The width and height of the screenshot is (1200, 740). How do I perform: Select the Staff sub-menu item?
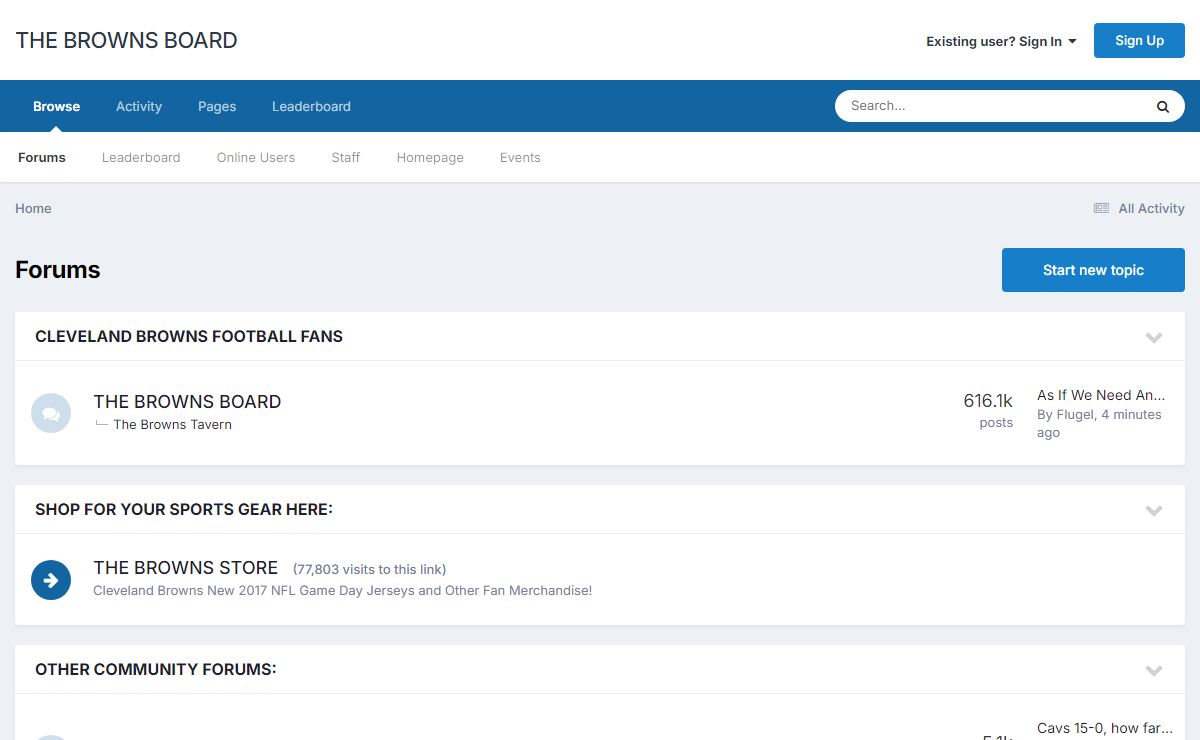pos(346,157)
